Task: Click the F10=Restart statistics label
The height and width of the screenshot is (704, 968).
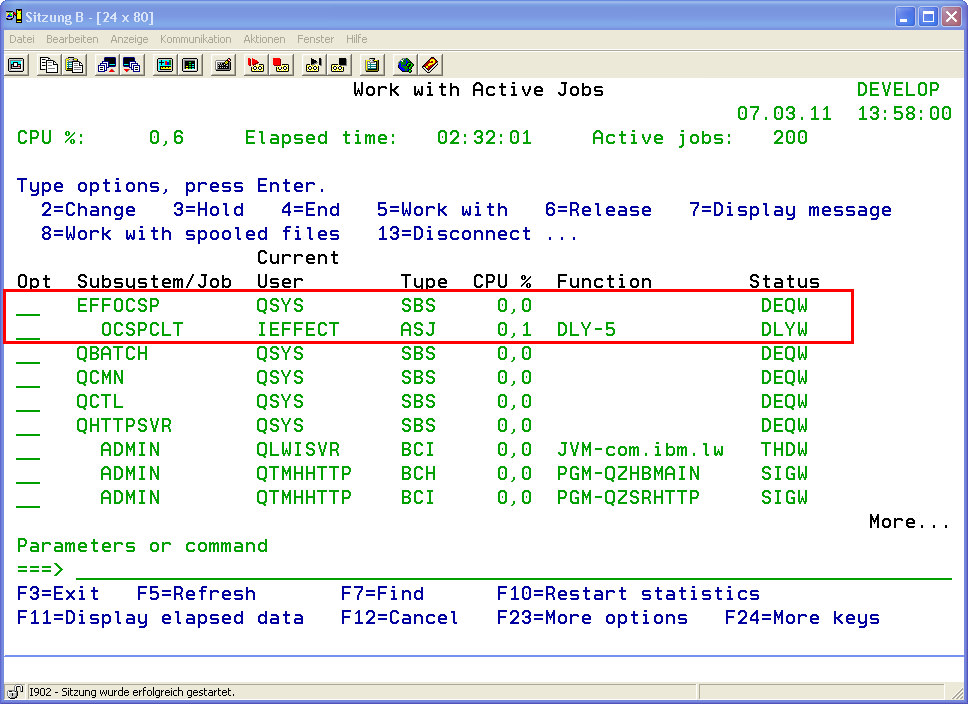Action: pyautogui.click(x=628, y=594)
